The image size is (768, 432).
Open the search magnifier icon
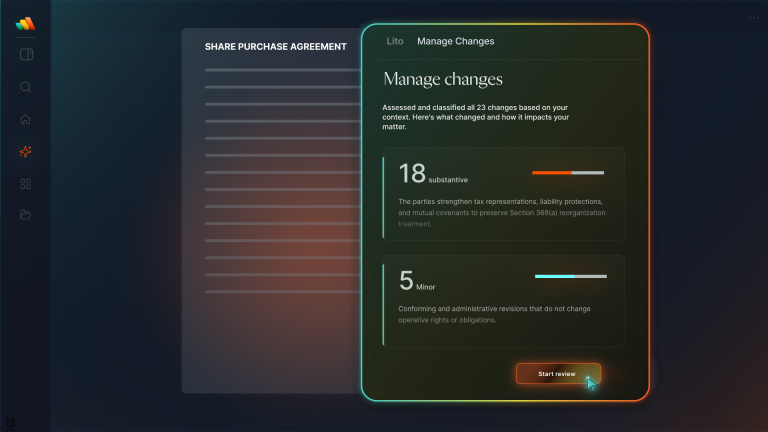pos(25,87)
